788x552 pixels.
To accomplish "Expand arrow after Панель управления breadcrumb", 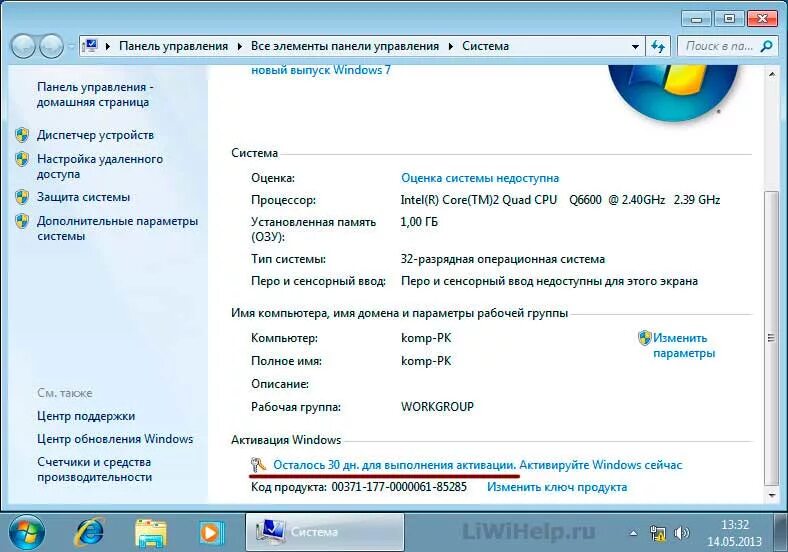I will (x=239, y=46).
